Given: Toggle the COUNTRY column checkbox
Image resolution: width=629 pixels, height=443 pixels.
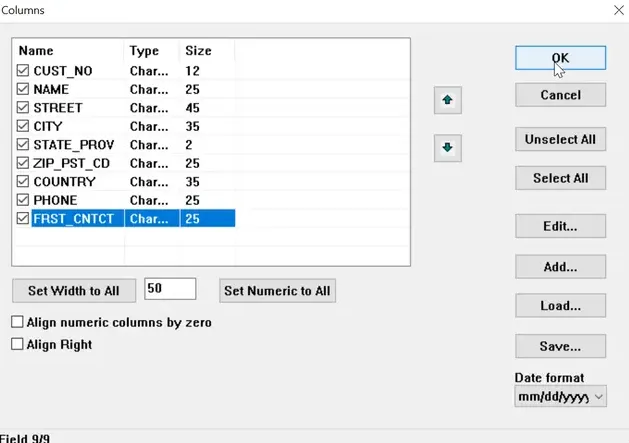Looking at the screenshot, I should [23, 181].
